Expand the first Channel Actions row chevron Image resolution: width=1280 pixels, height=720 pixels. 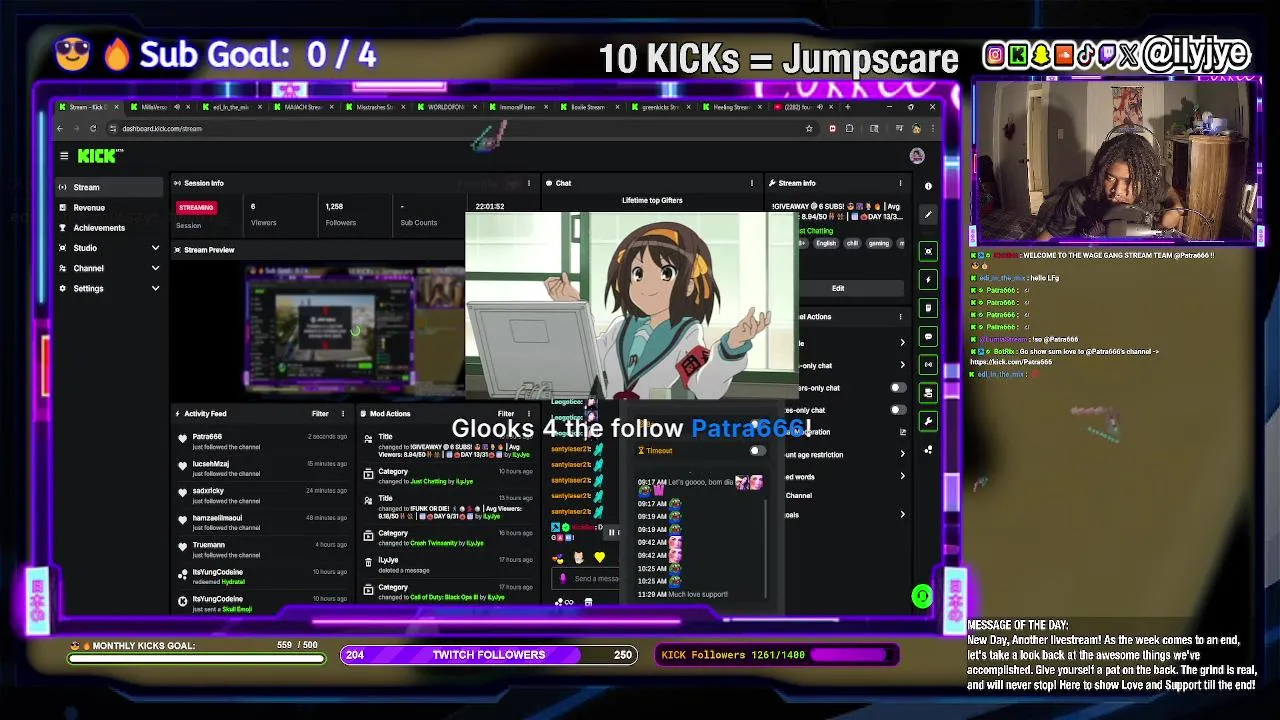click(x=902, y=343)
